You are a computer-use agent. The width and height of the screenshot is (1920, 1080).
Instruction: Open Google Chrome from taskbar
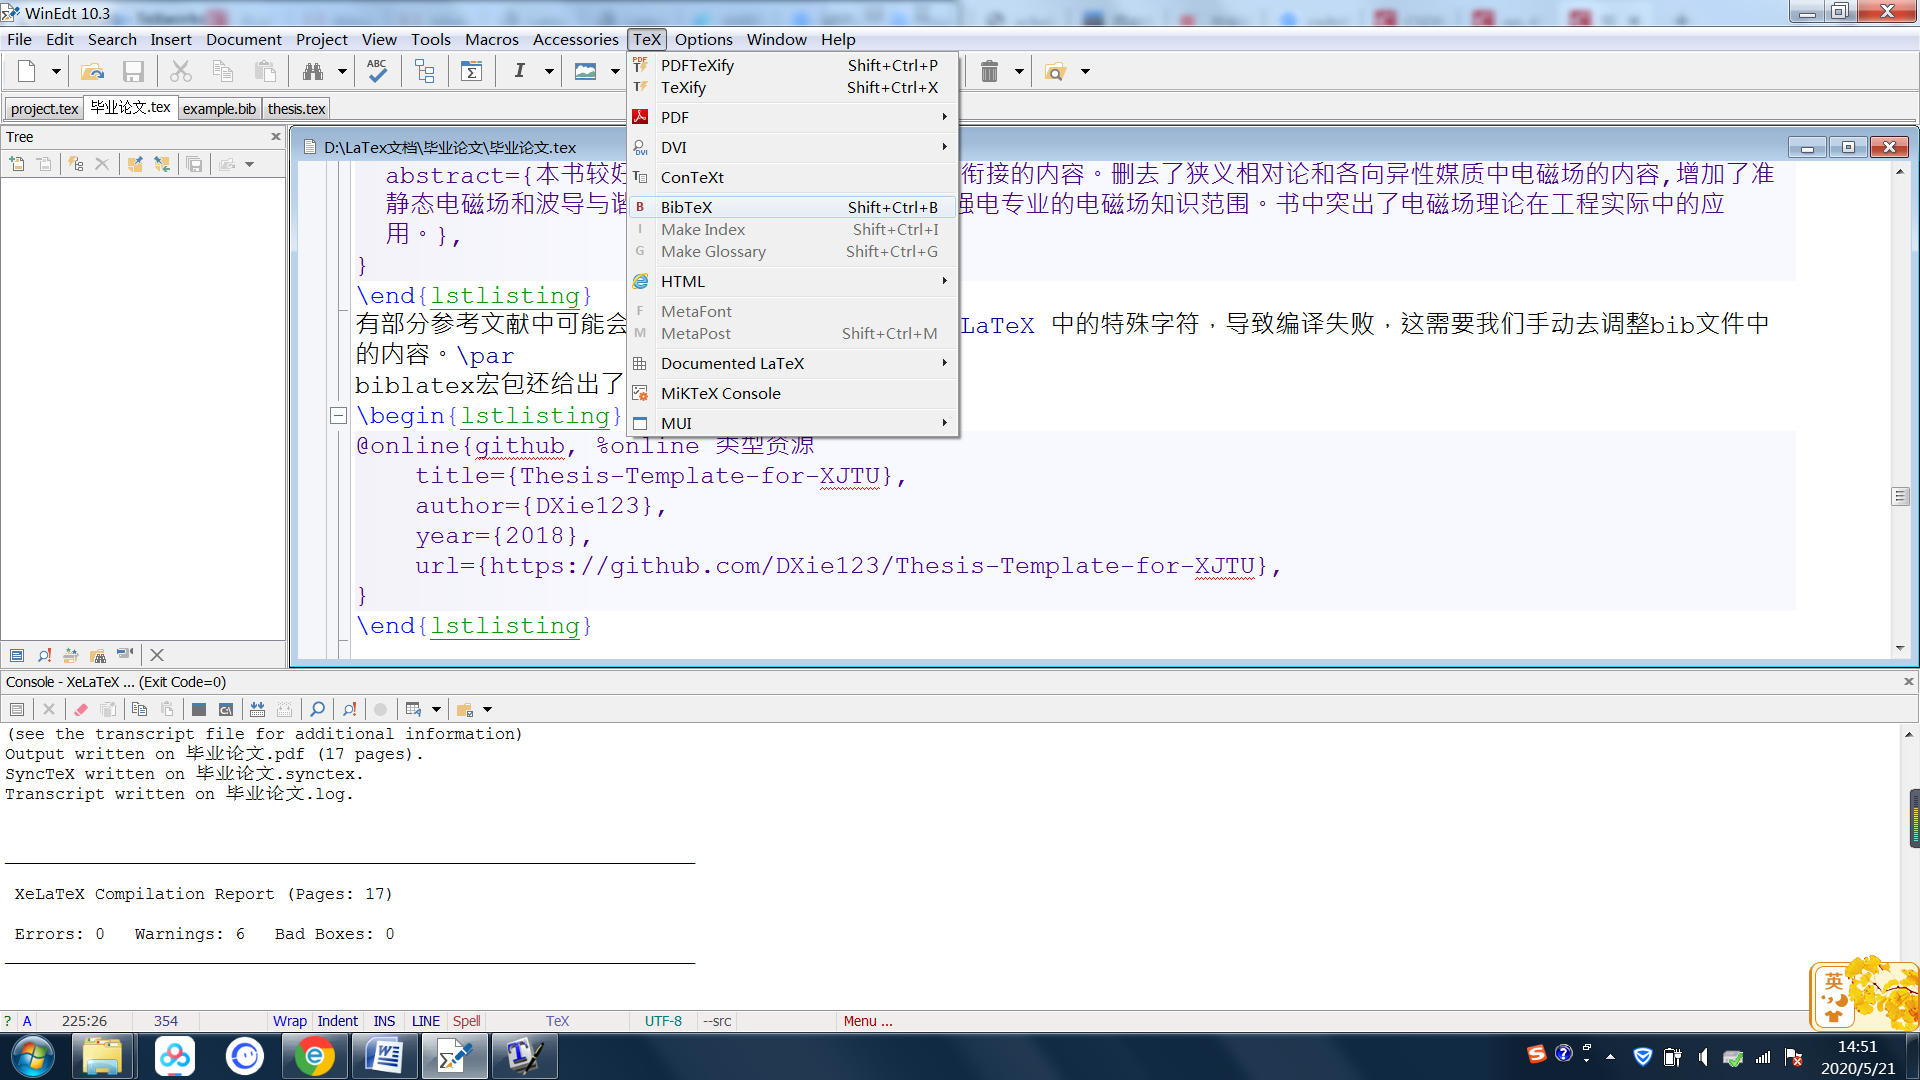[314, 1056]
